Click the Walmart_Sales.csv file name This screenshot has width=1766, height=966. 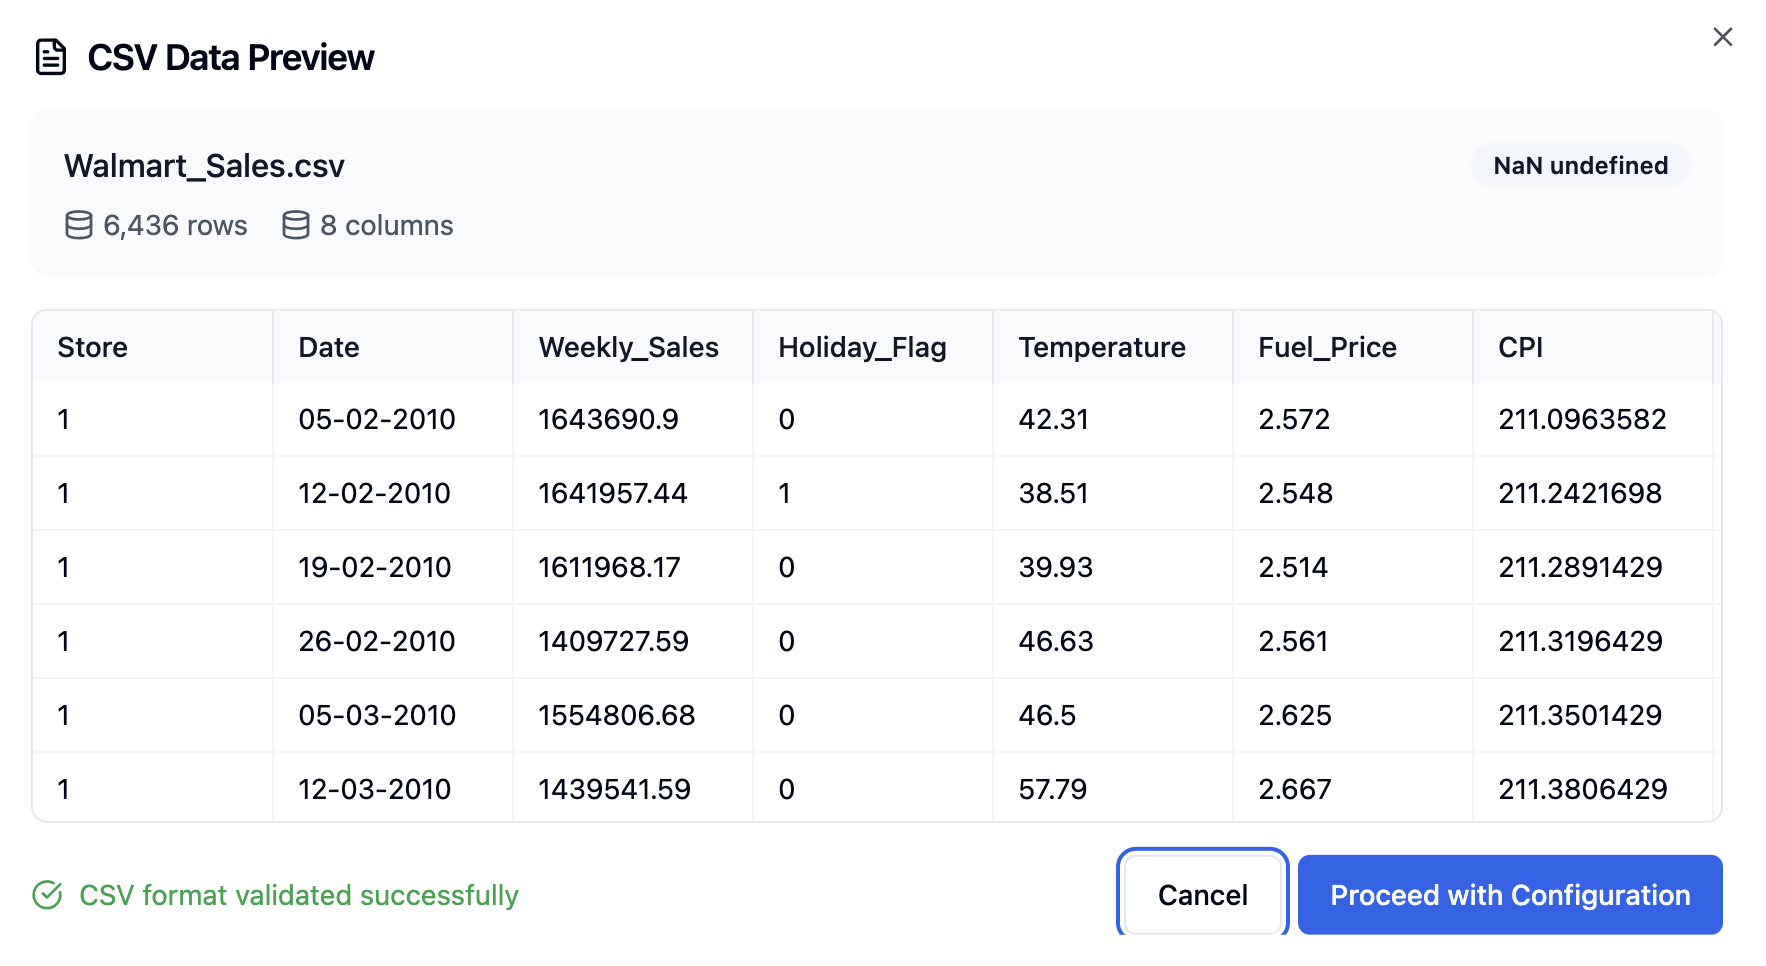204,165
